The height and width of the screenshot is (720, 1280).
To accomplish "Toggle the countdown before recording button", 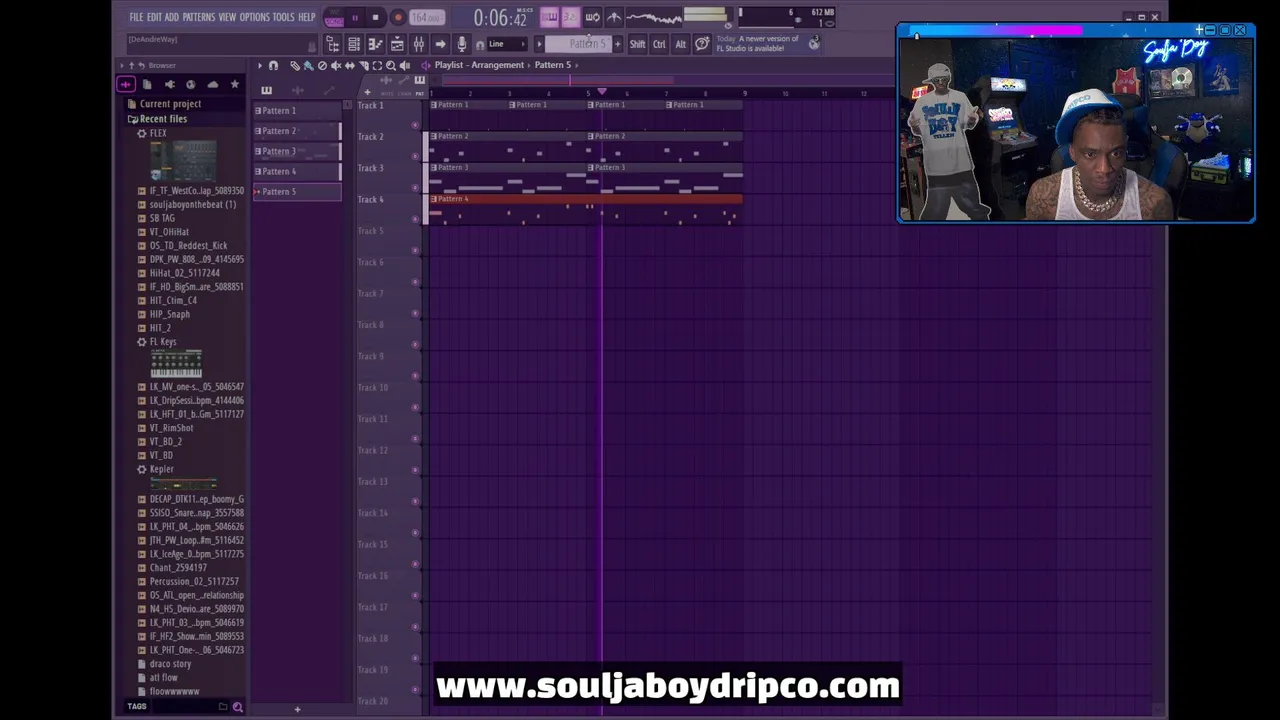I will (x=570, y=17).
